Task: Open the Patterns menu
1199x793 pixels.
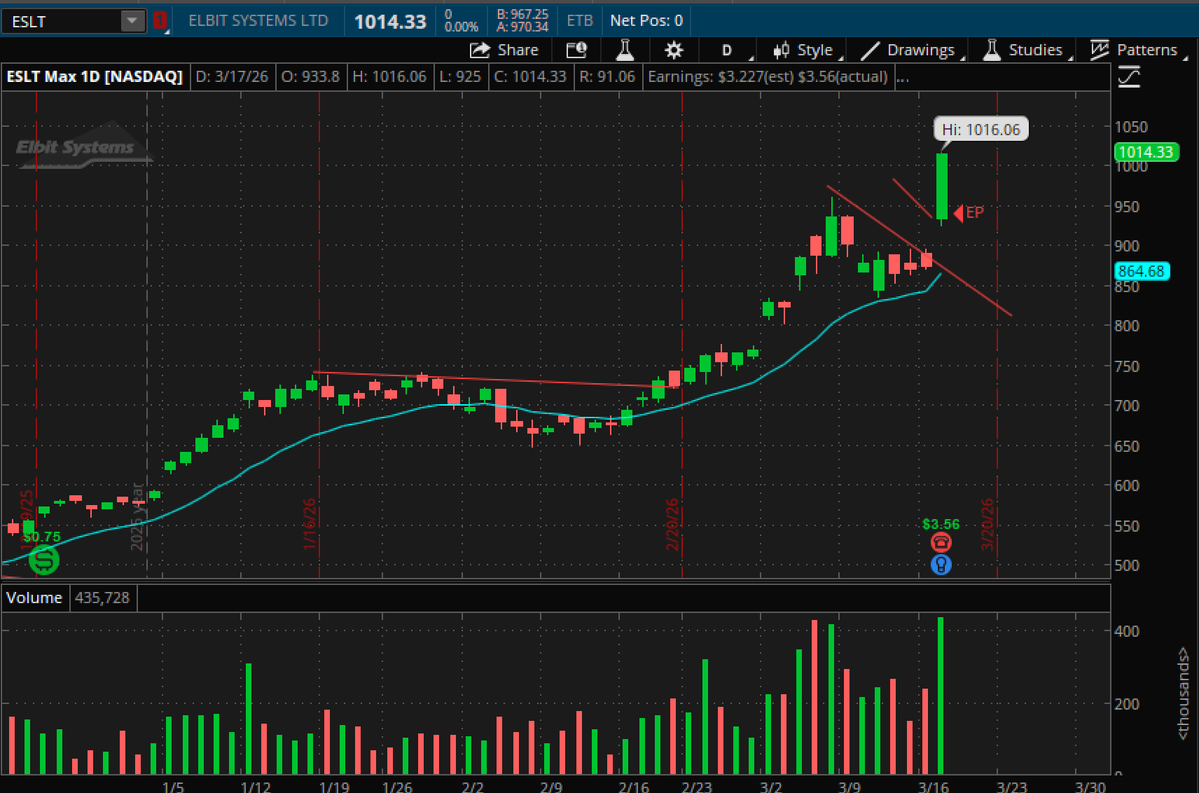Action: point(1138,50)
